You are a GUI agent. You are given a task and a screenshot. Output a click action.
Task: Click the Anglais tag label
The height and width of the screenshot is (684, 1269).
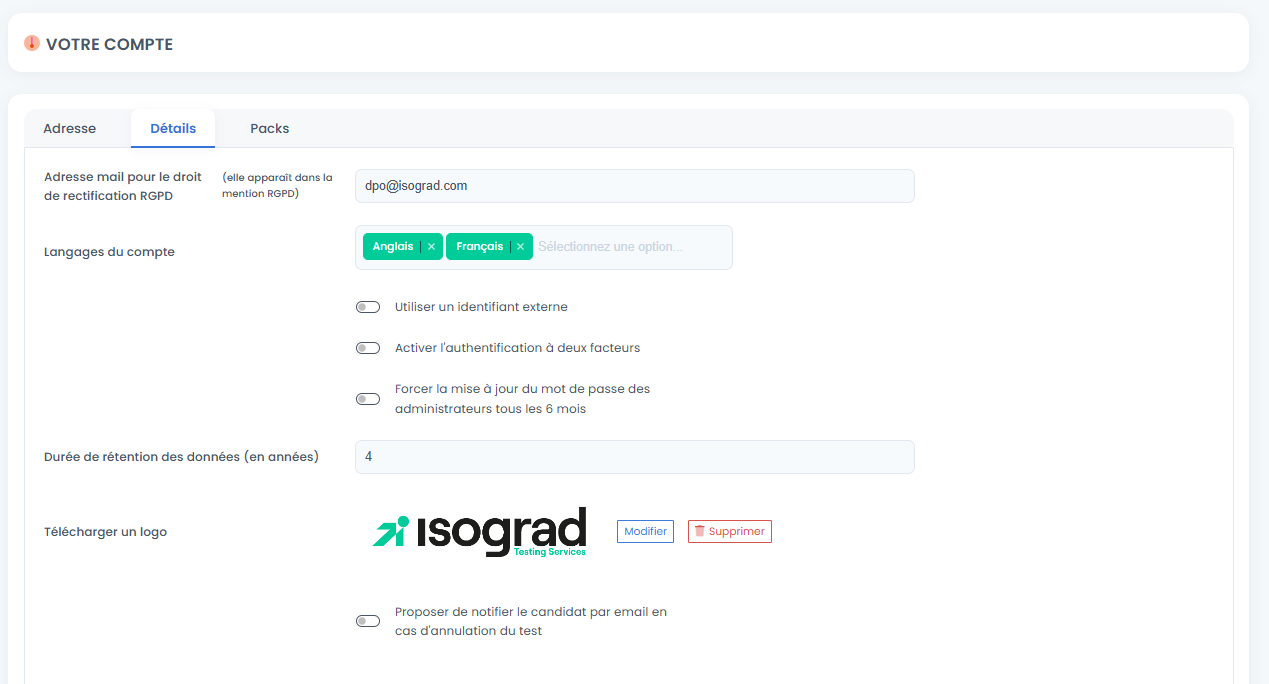(393, 247)
